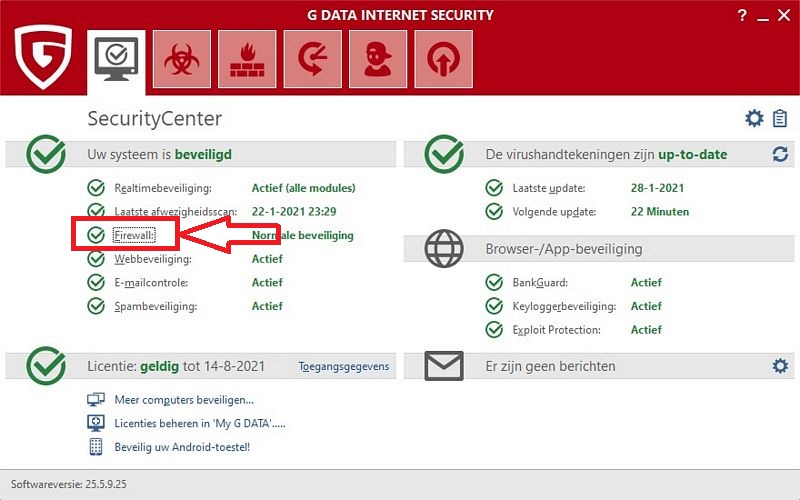Click the Webbeveiliging label
Image resolution: width=800 pixels, height=500 pixels.
pyautogui.click(x=153, y=259)
